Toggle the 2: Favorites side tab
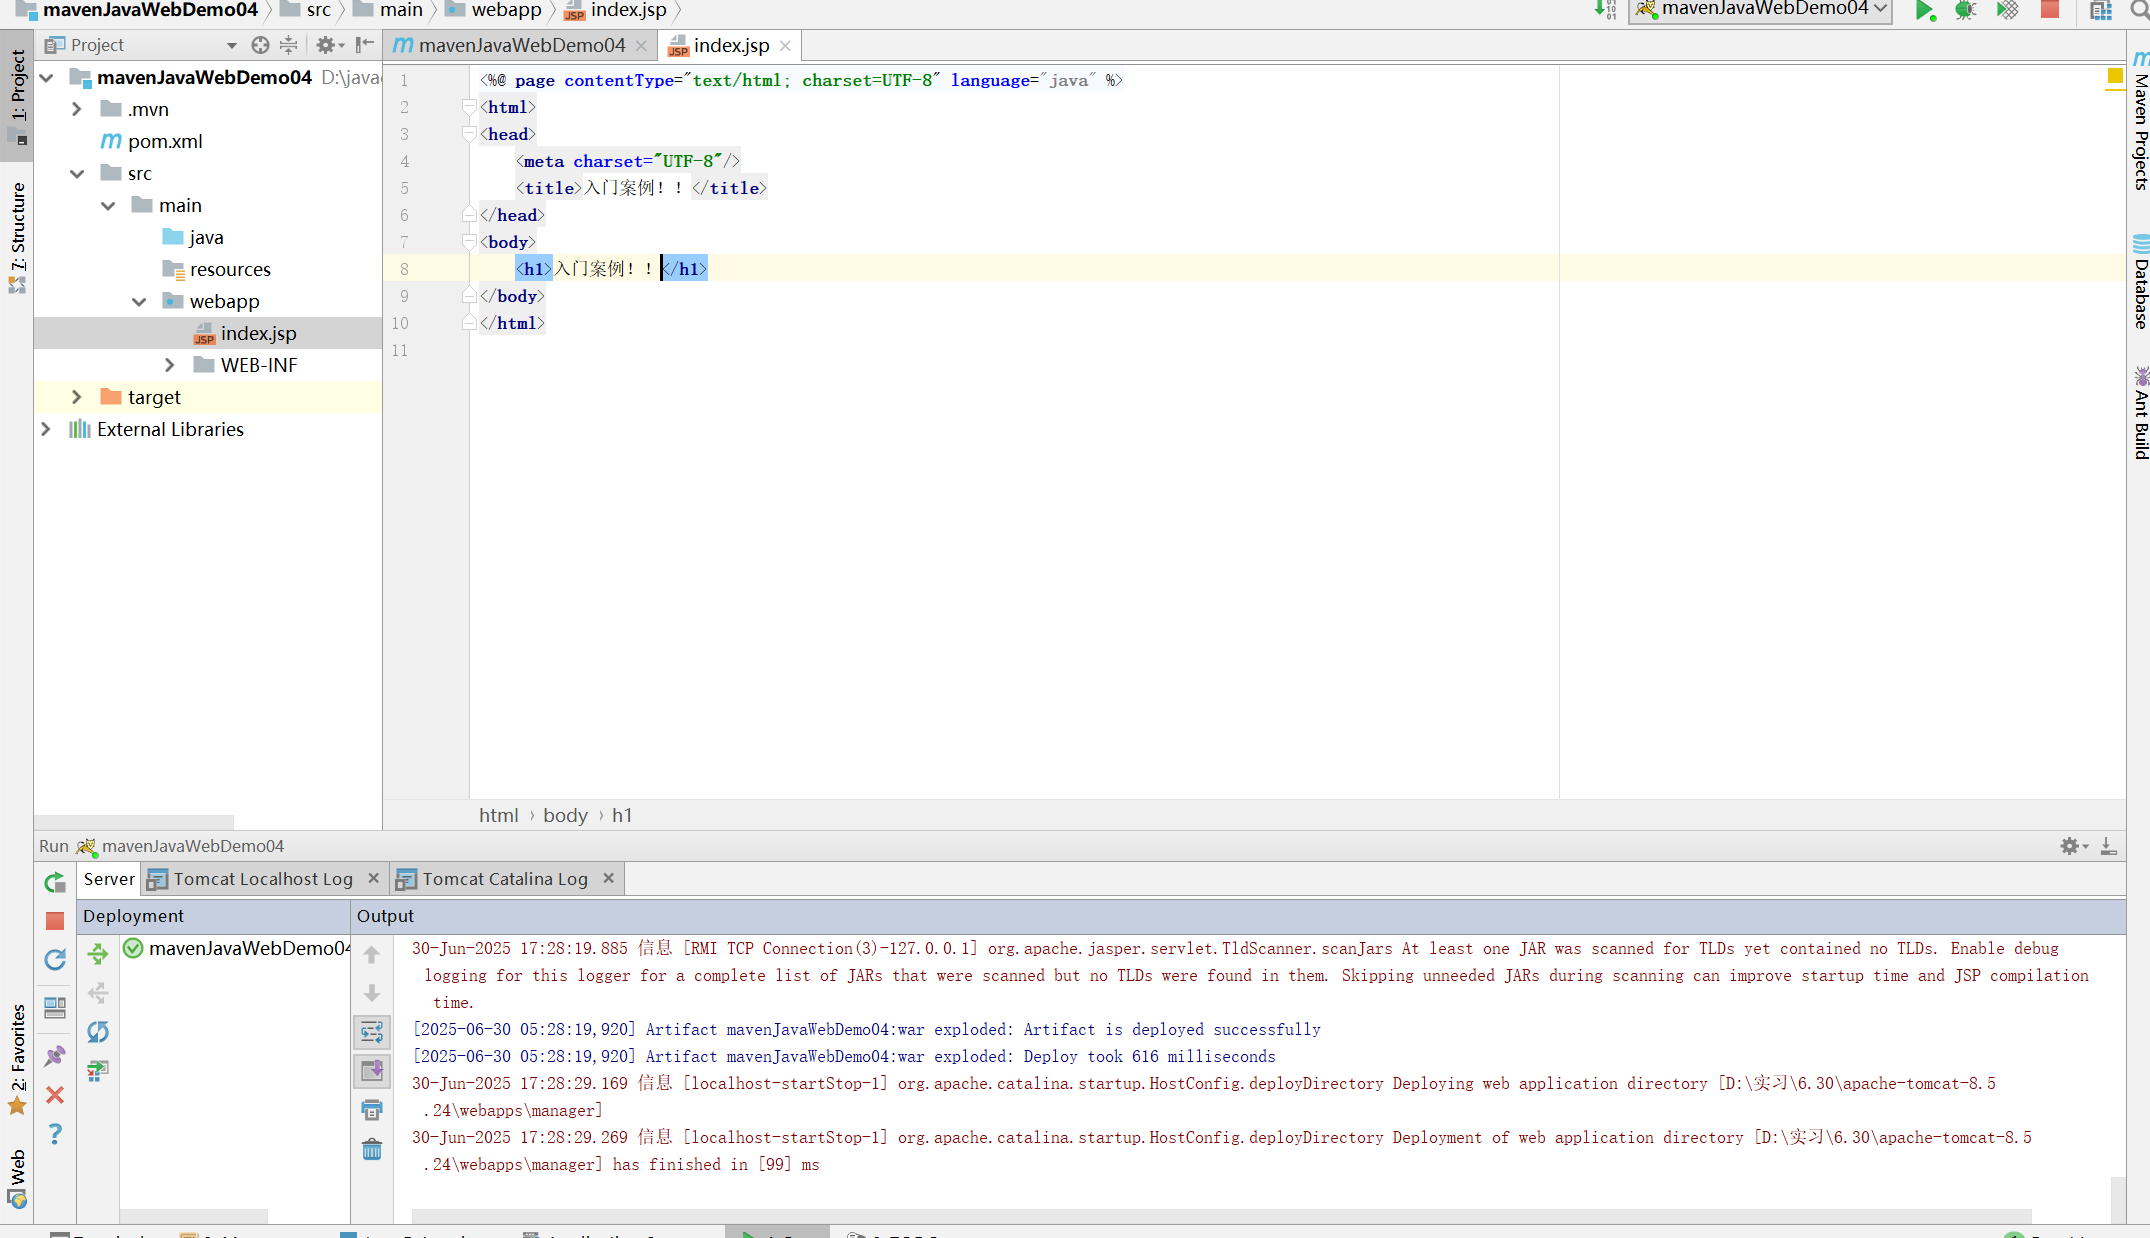2150x1238 pixels. (17, 1058)
